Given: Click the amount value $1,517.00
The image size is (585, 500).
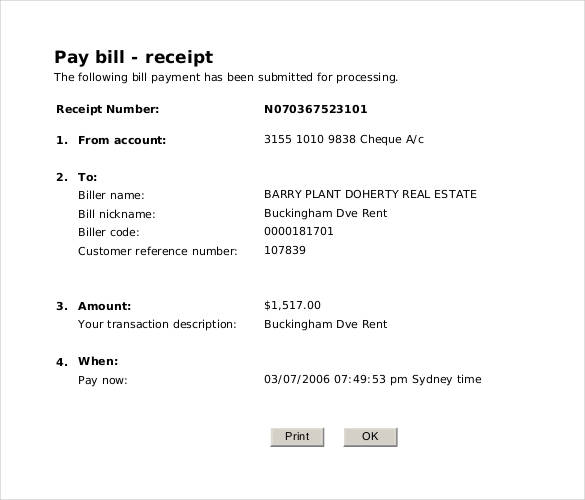Looking at the screenshot, I should pyautogui.click(x=292, y=305).
